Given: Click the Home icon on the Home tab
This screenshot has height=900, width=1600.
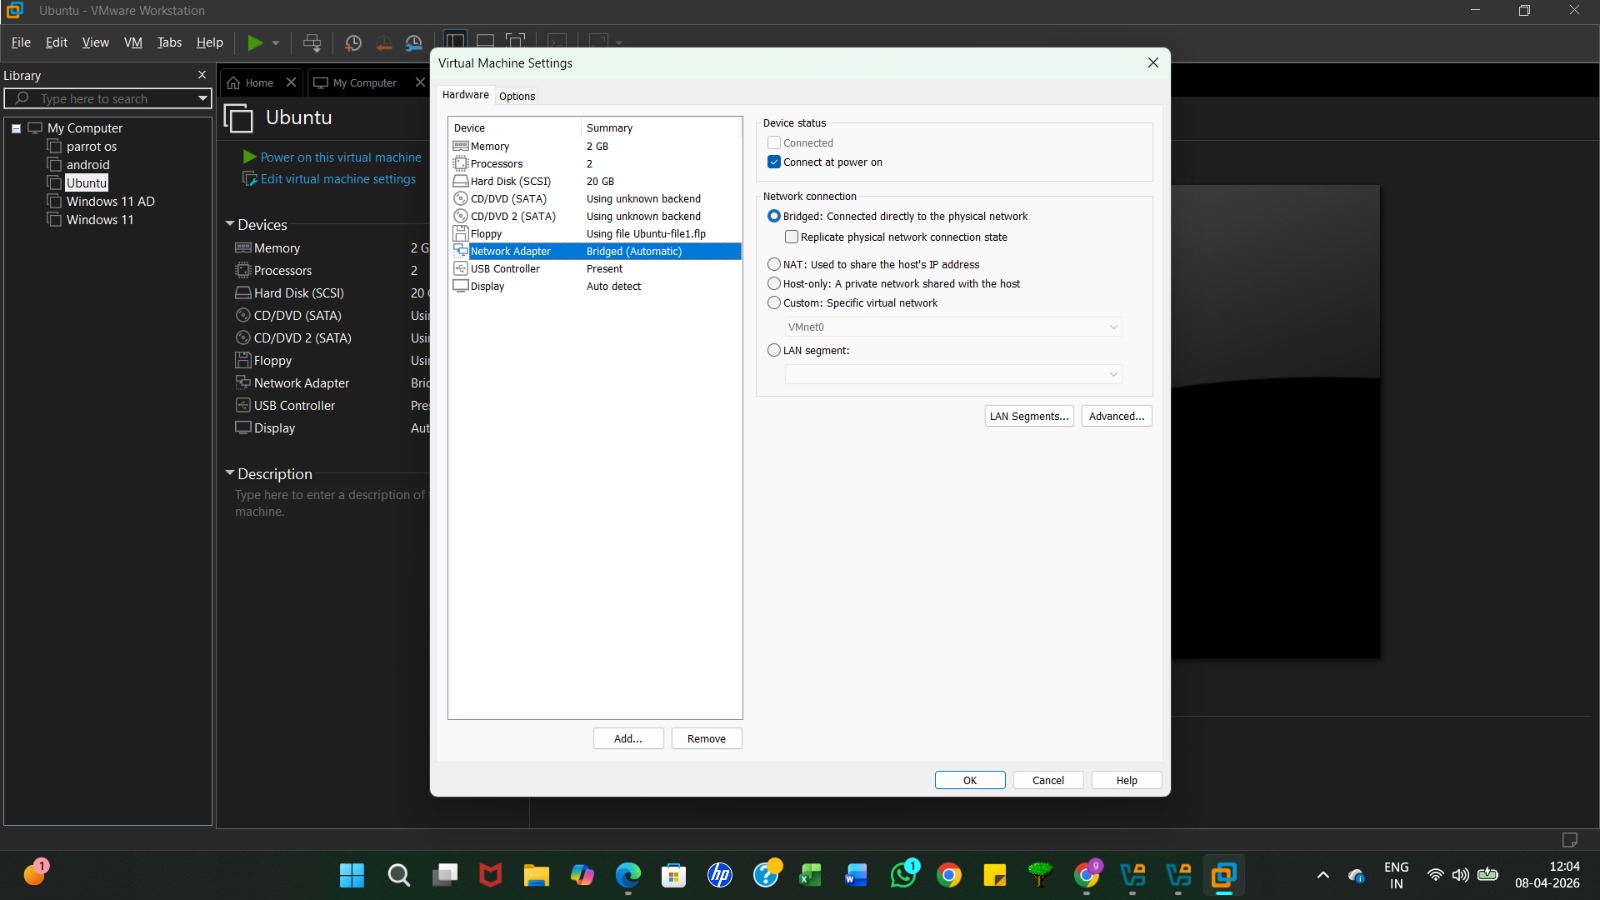Looking at the screenshot, I should [x=234, y=83].
